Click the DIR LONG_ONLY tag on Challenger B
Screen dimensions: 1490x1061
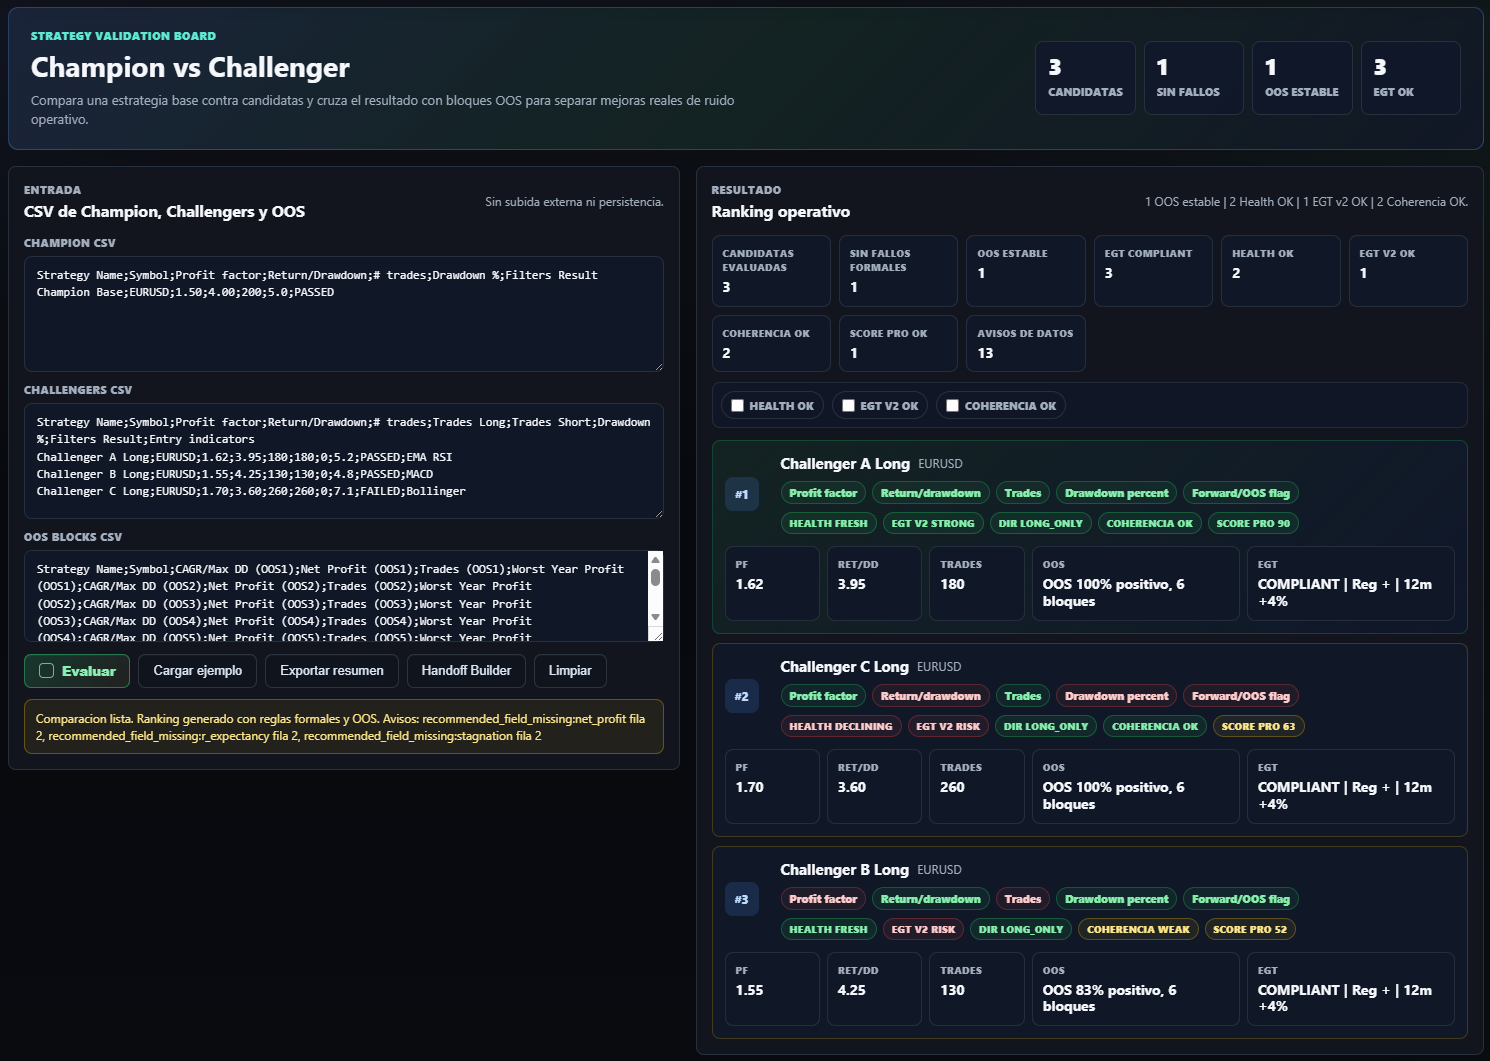[1021, 929]
